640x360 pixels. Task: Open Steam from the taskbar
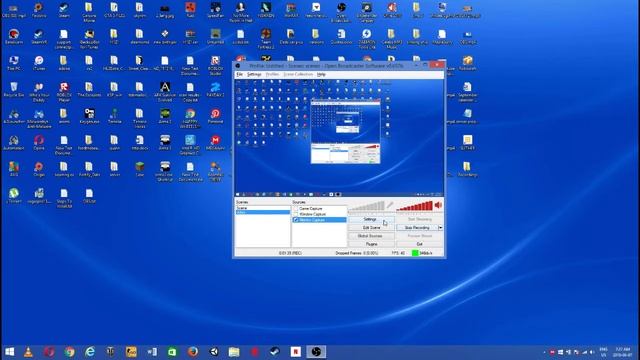click(x=275, y=351)
